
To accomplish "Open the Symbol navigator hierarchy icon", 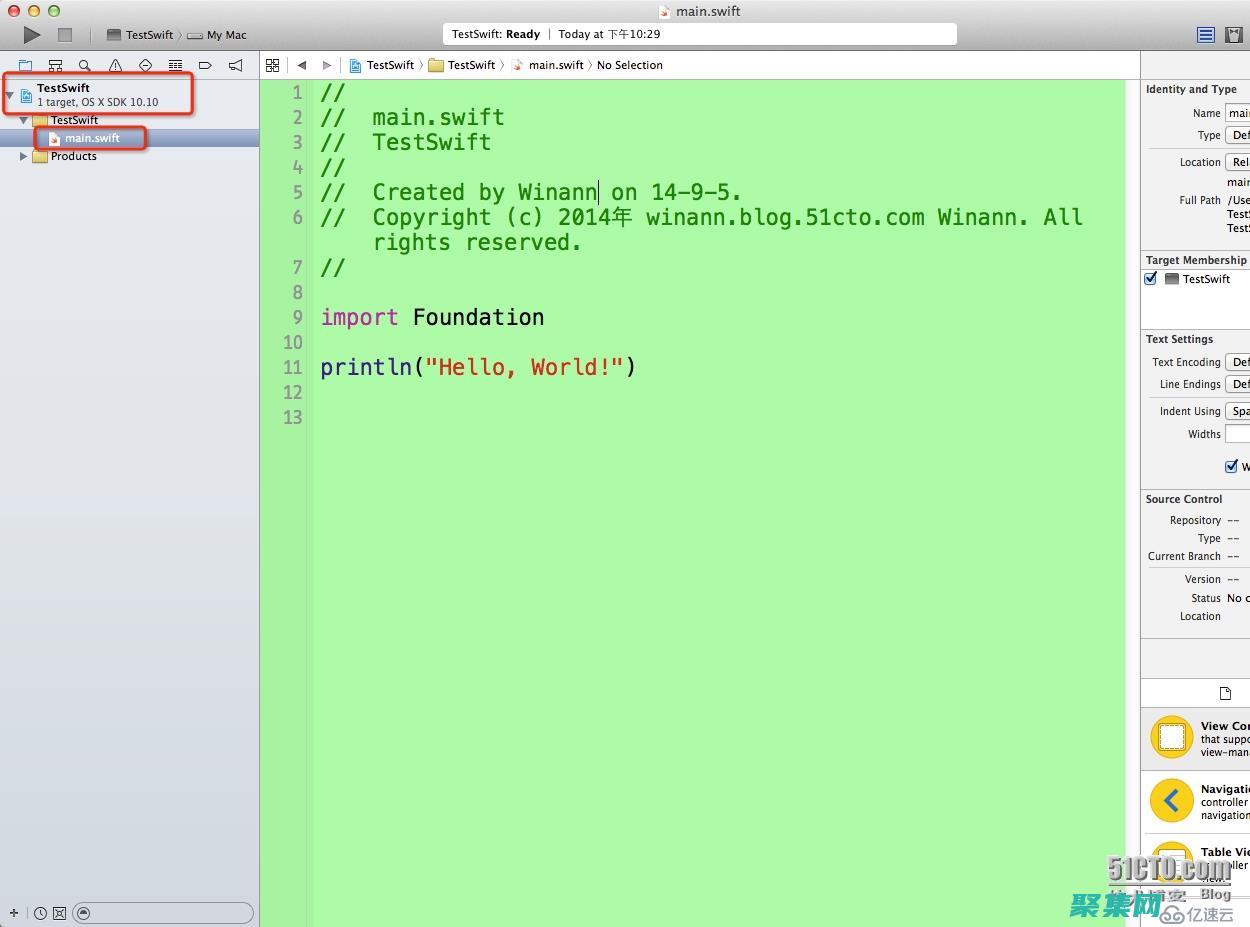I will tap(55, 66).
